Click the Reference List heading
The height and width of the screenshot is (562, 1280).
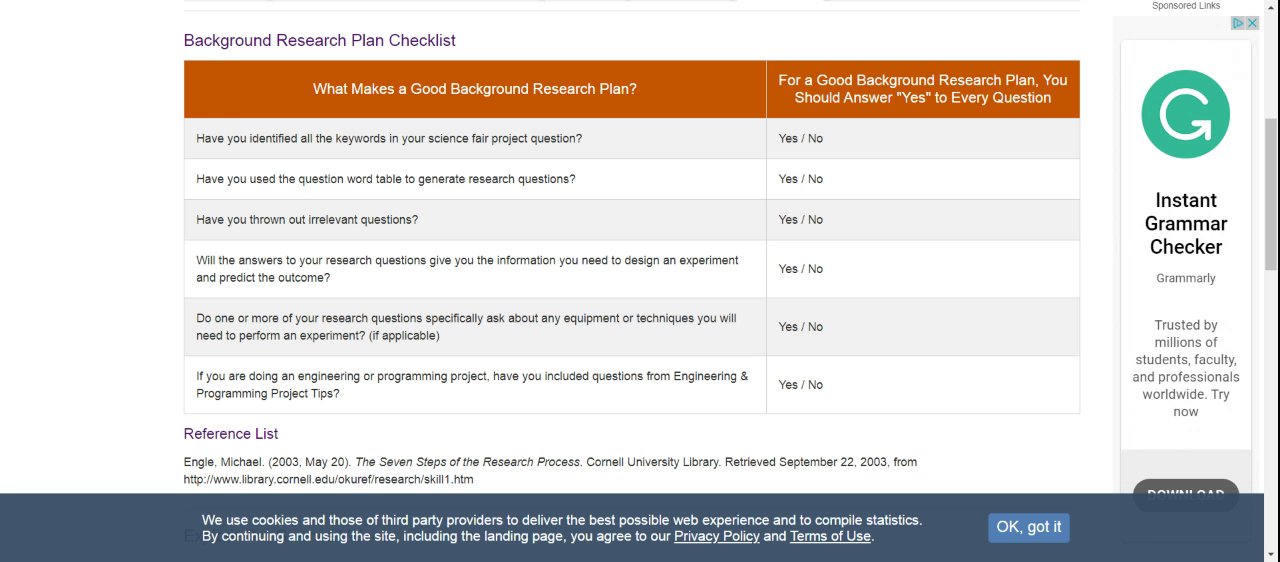click(x=231, y=433)
